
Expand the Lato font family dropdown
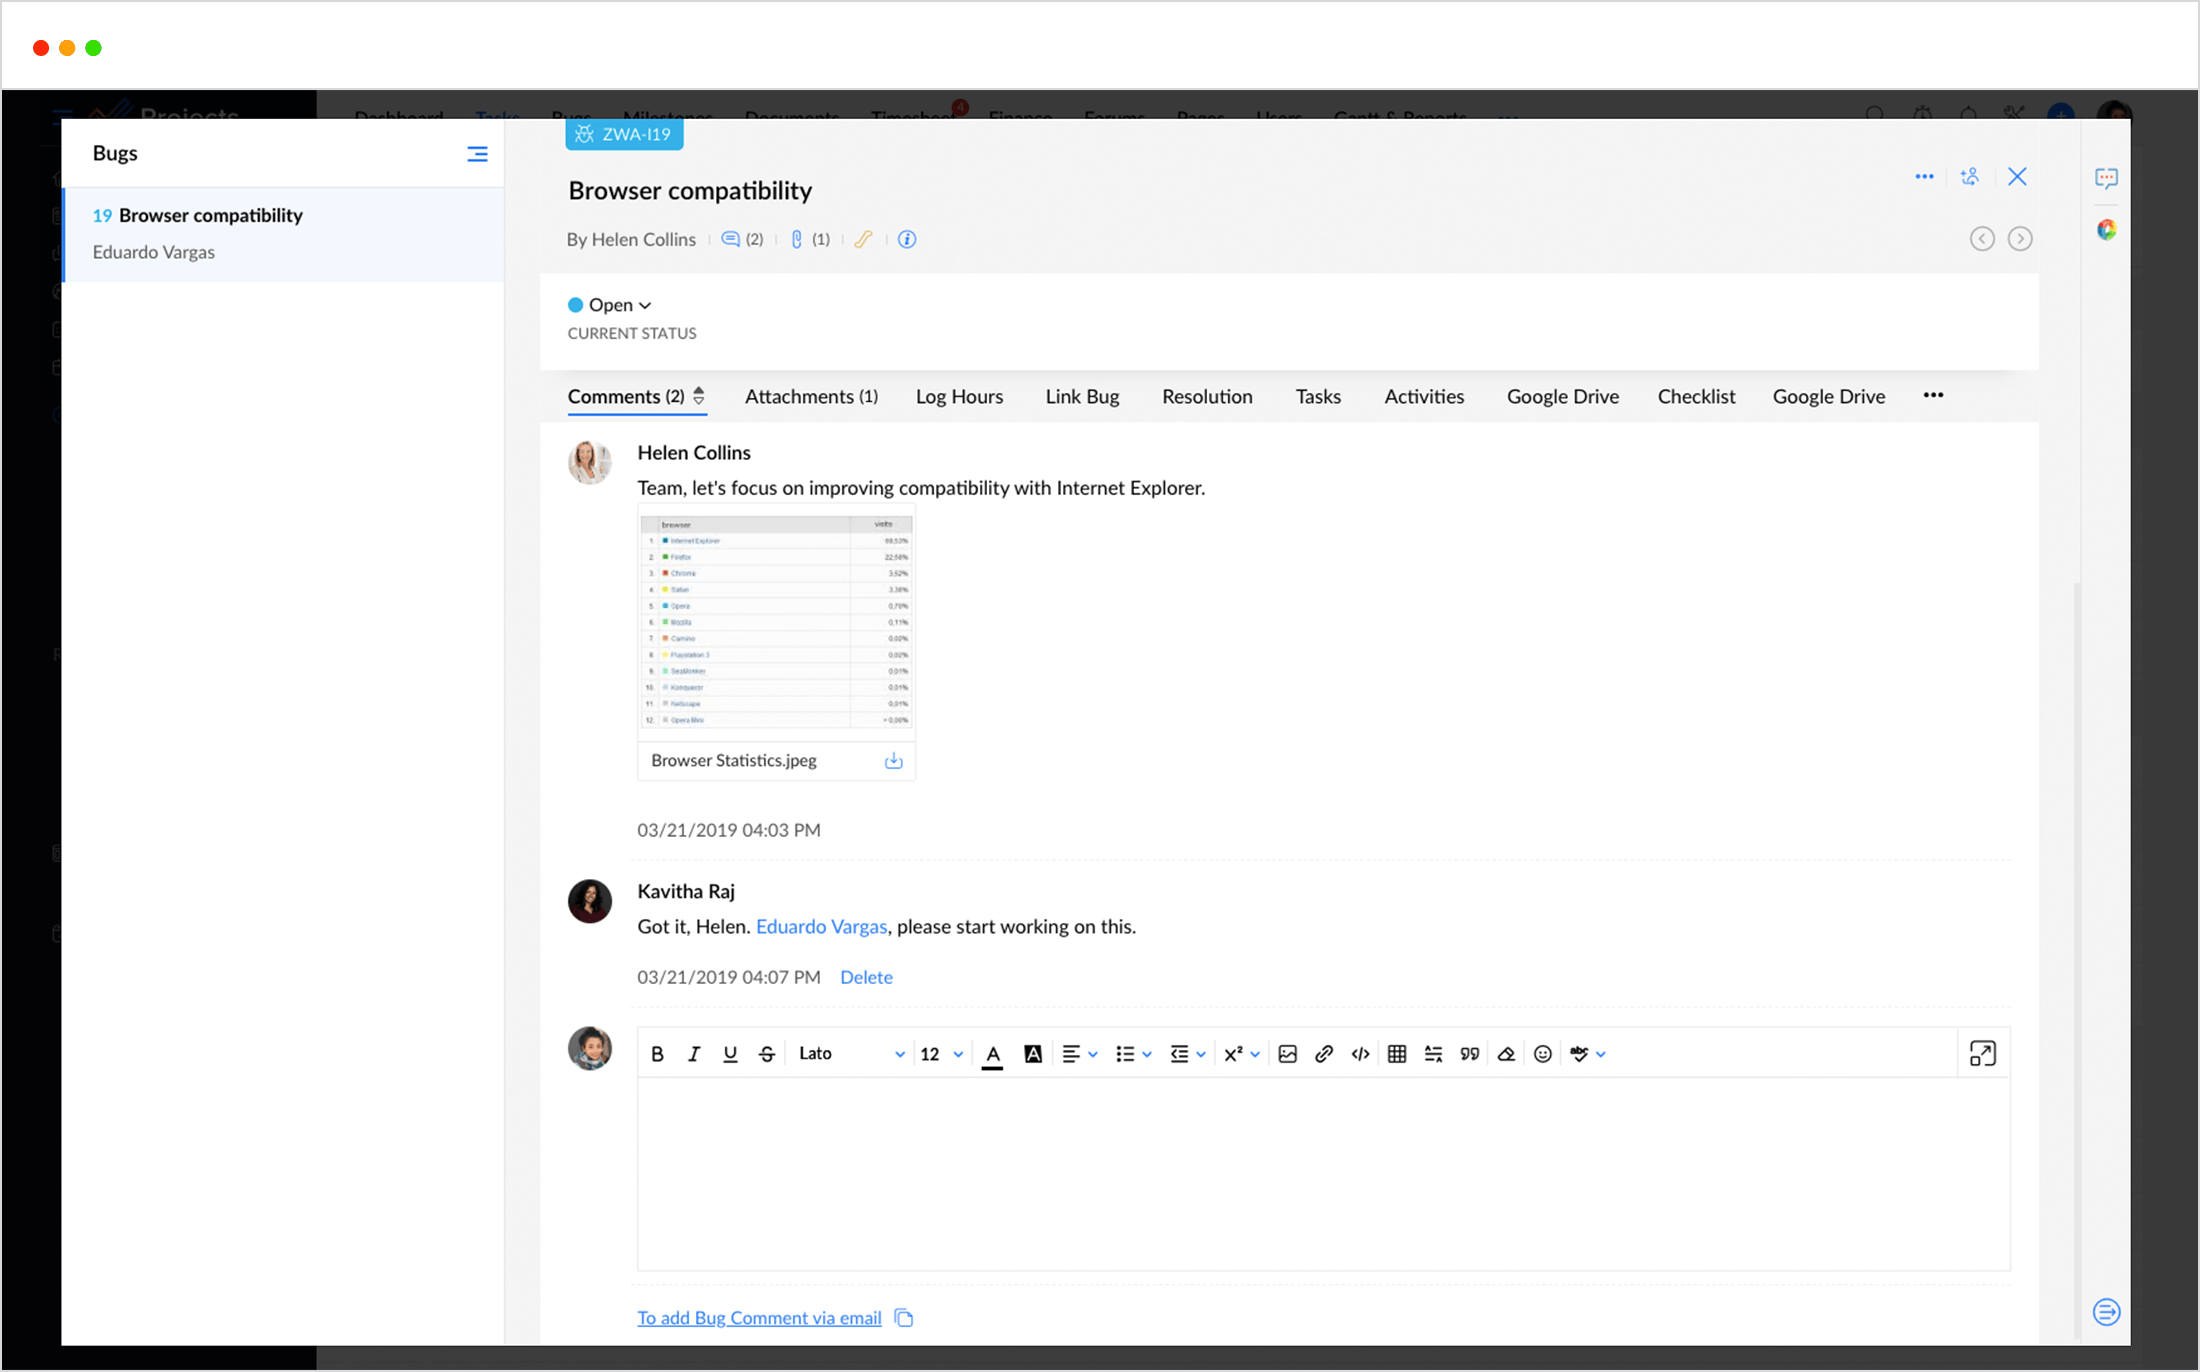850,1054
